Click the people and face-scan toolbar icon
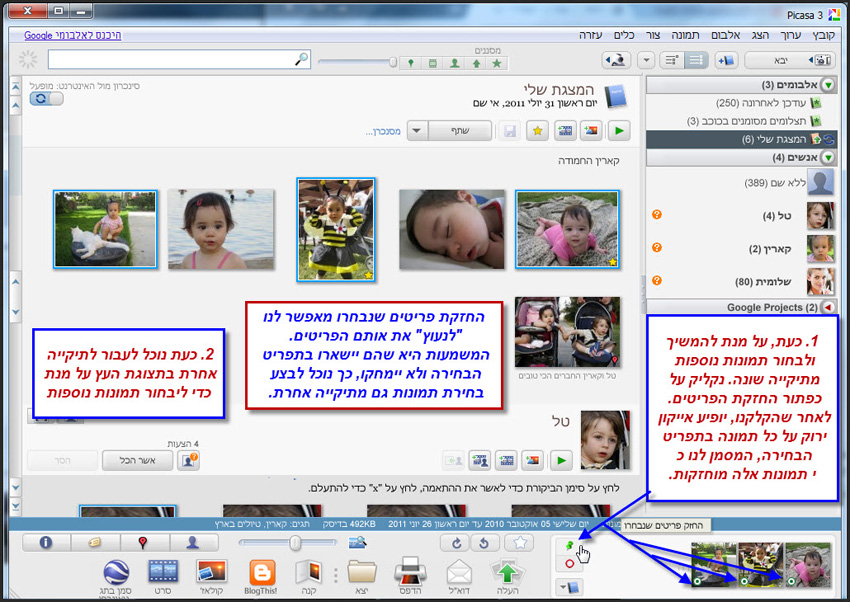The height and width of the screenshot is (602, 850). coord(616,60)
